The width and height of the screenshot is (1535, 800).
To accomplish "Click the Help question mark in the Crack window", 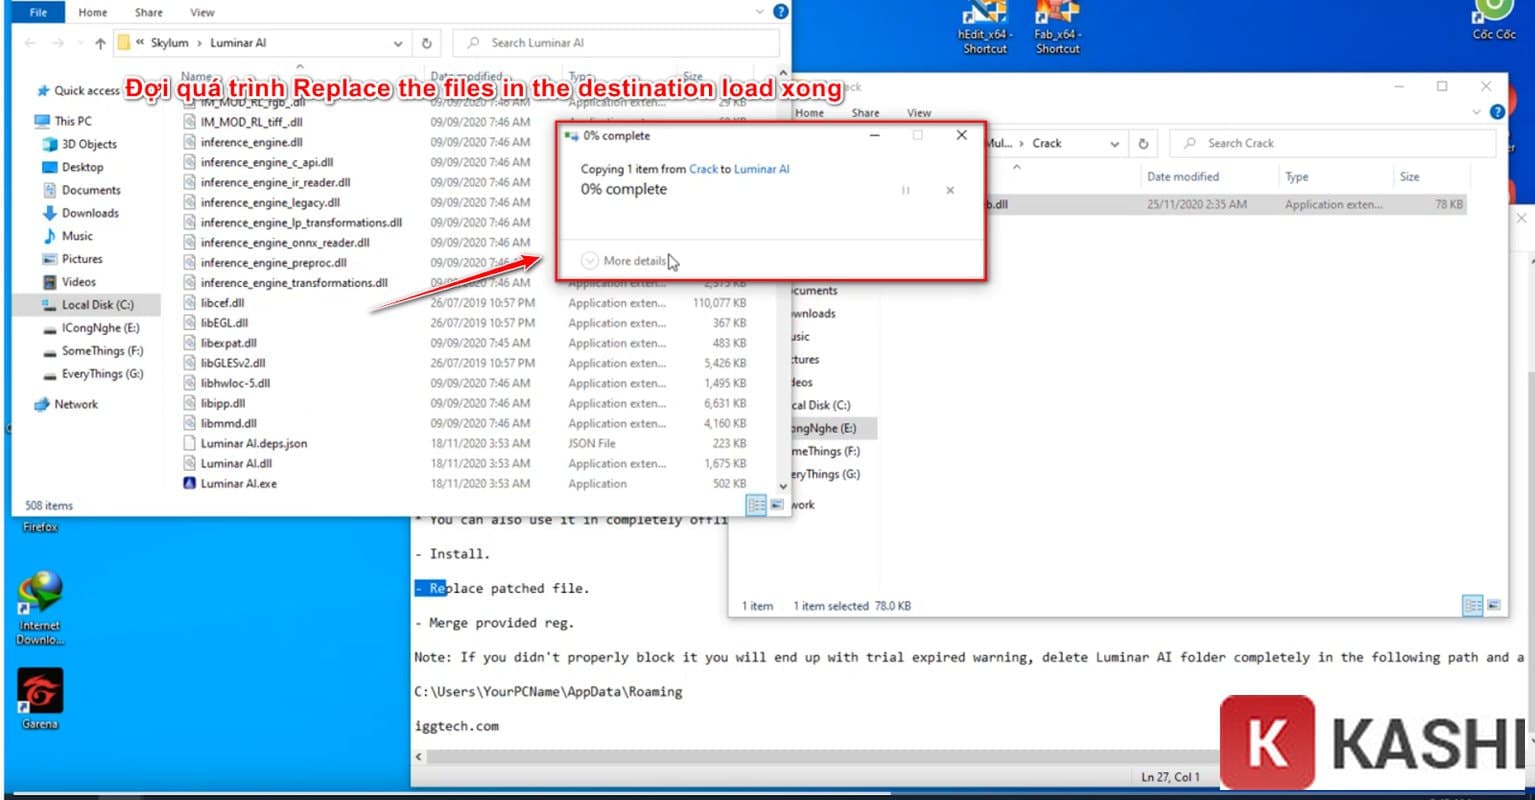I will [1497, 112].
